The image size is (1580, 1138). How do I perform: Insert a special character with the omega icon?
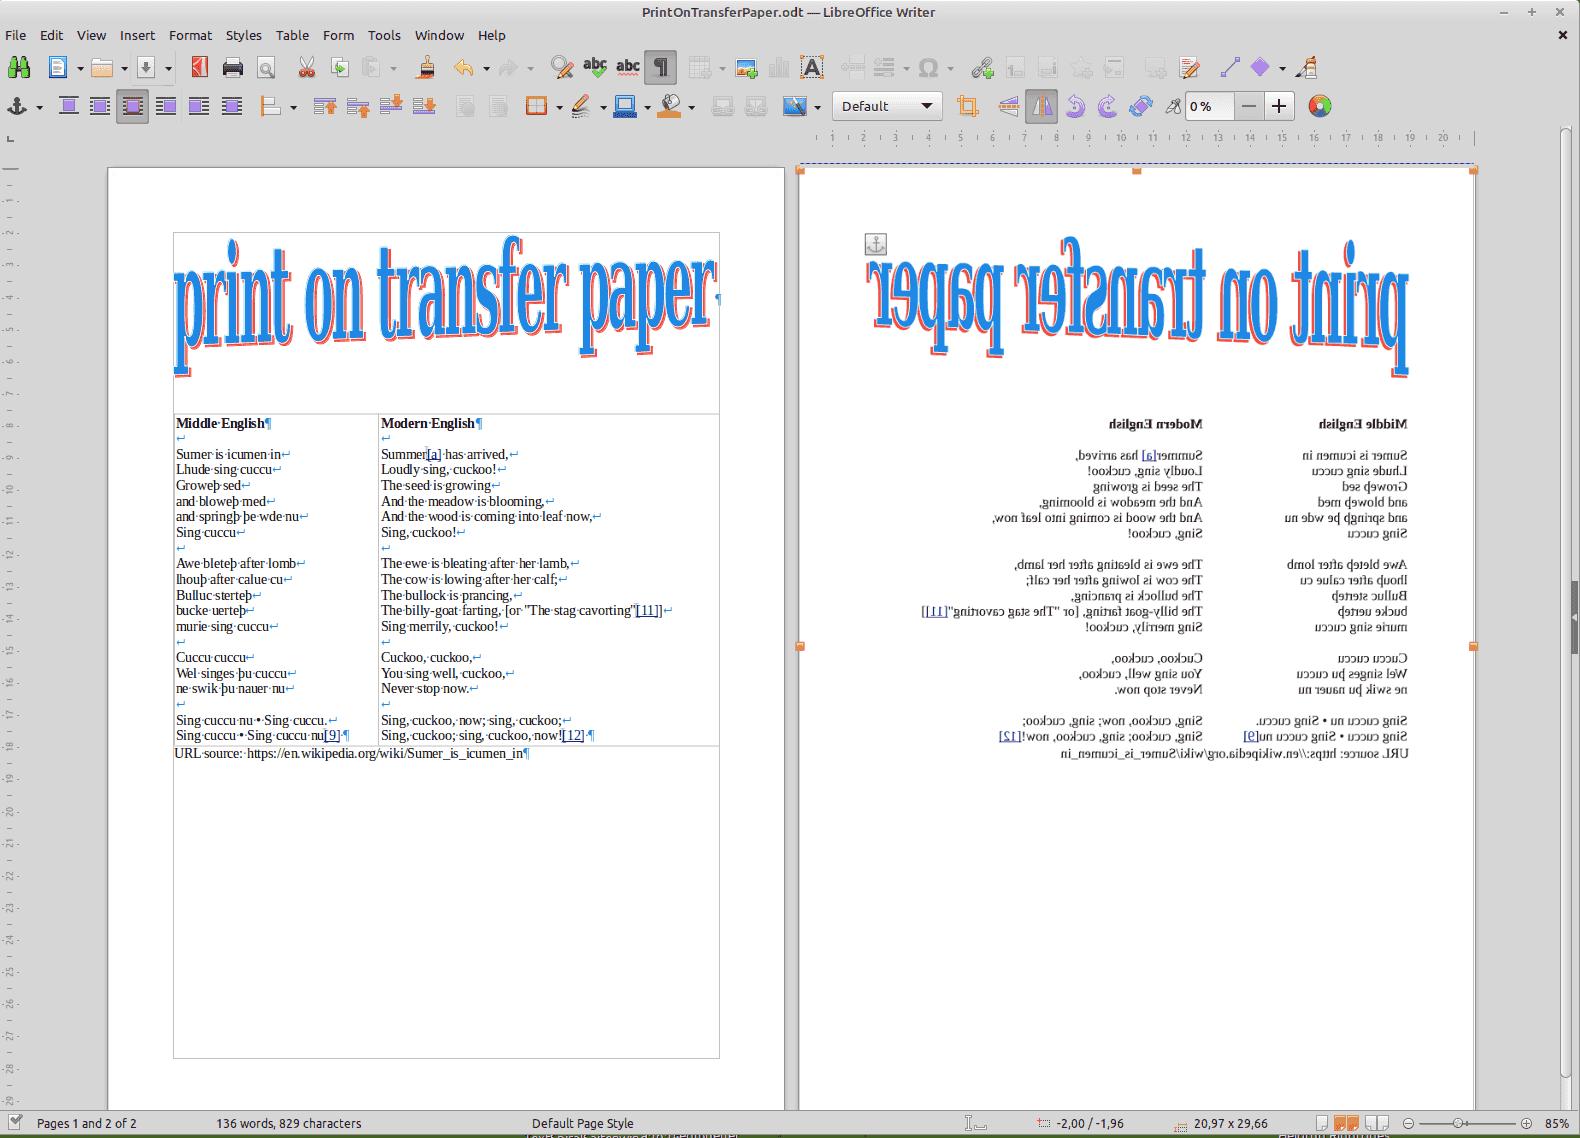pos(928,68)
